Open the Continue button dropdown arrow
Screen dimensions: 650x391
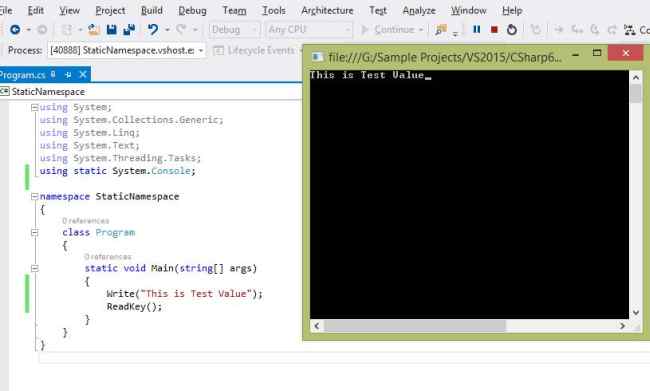[421, 30]
